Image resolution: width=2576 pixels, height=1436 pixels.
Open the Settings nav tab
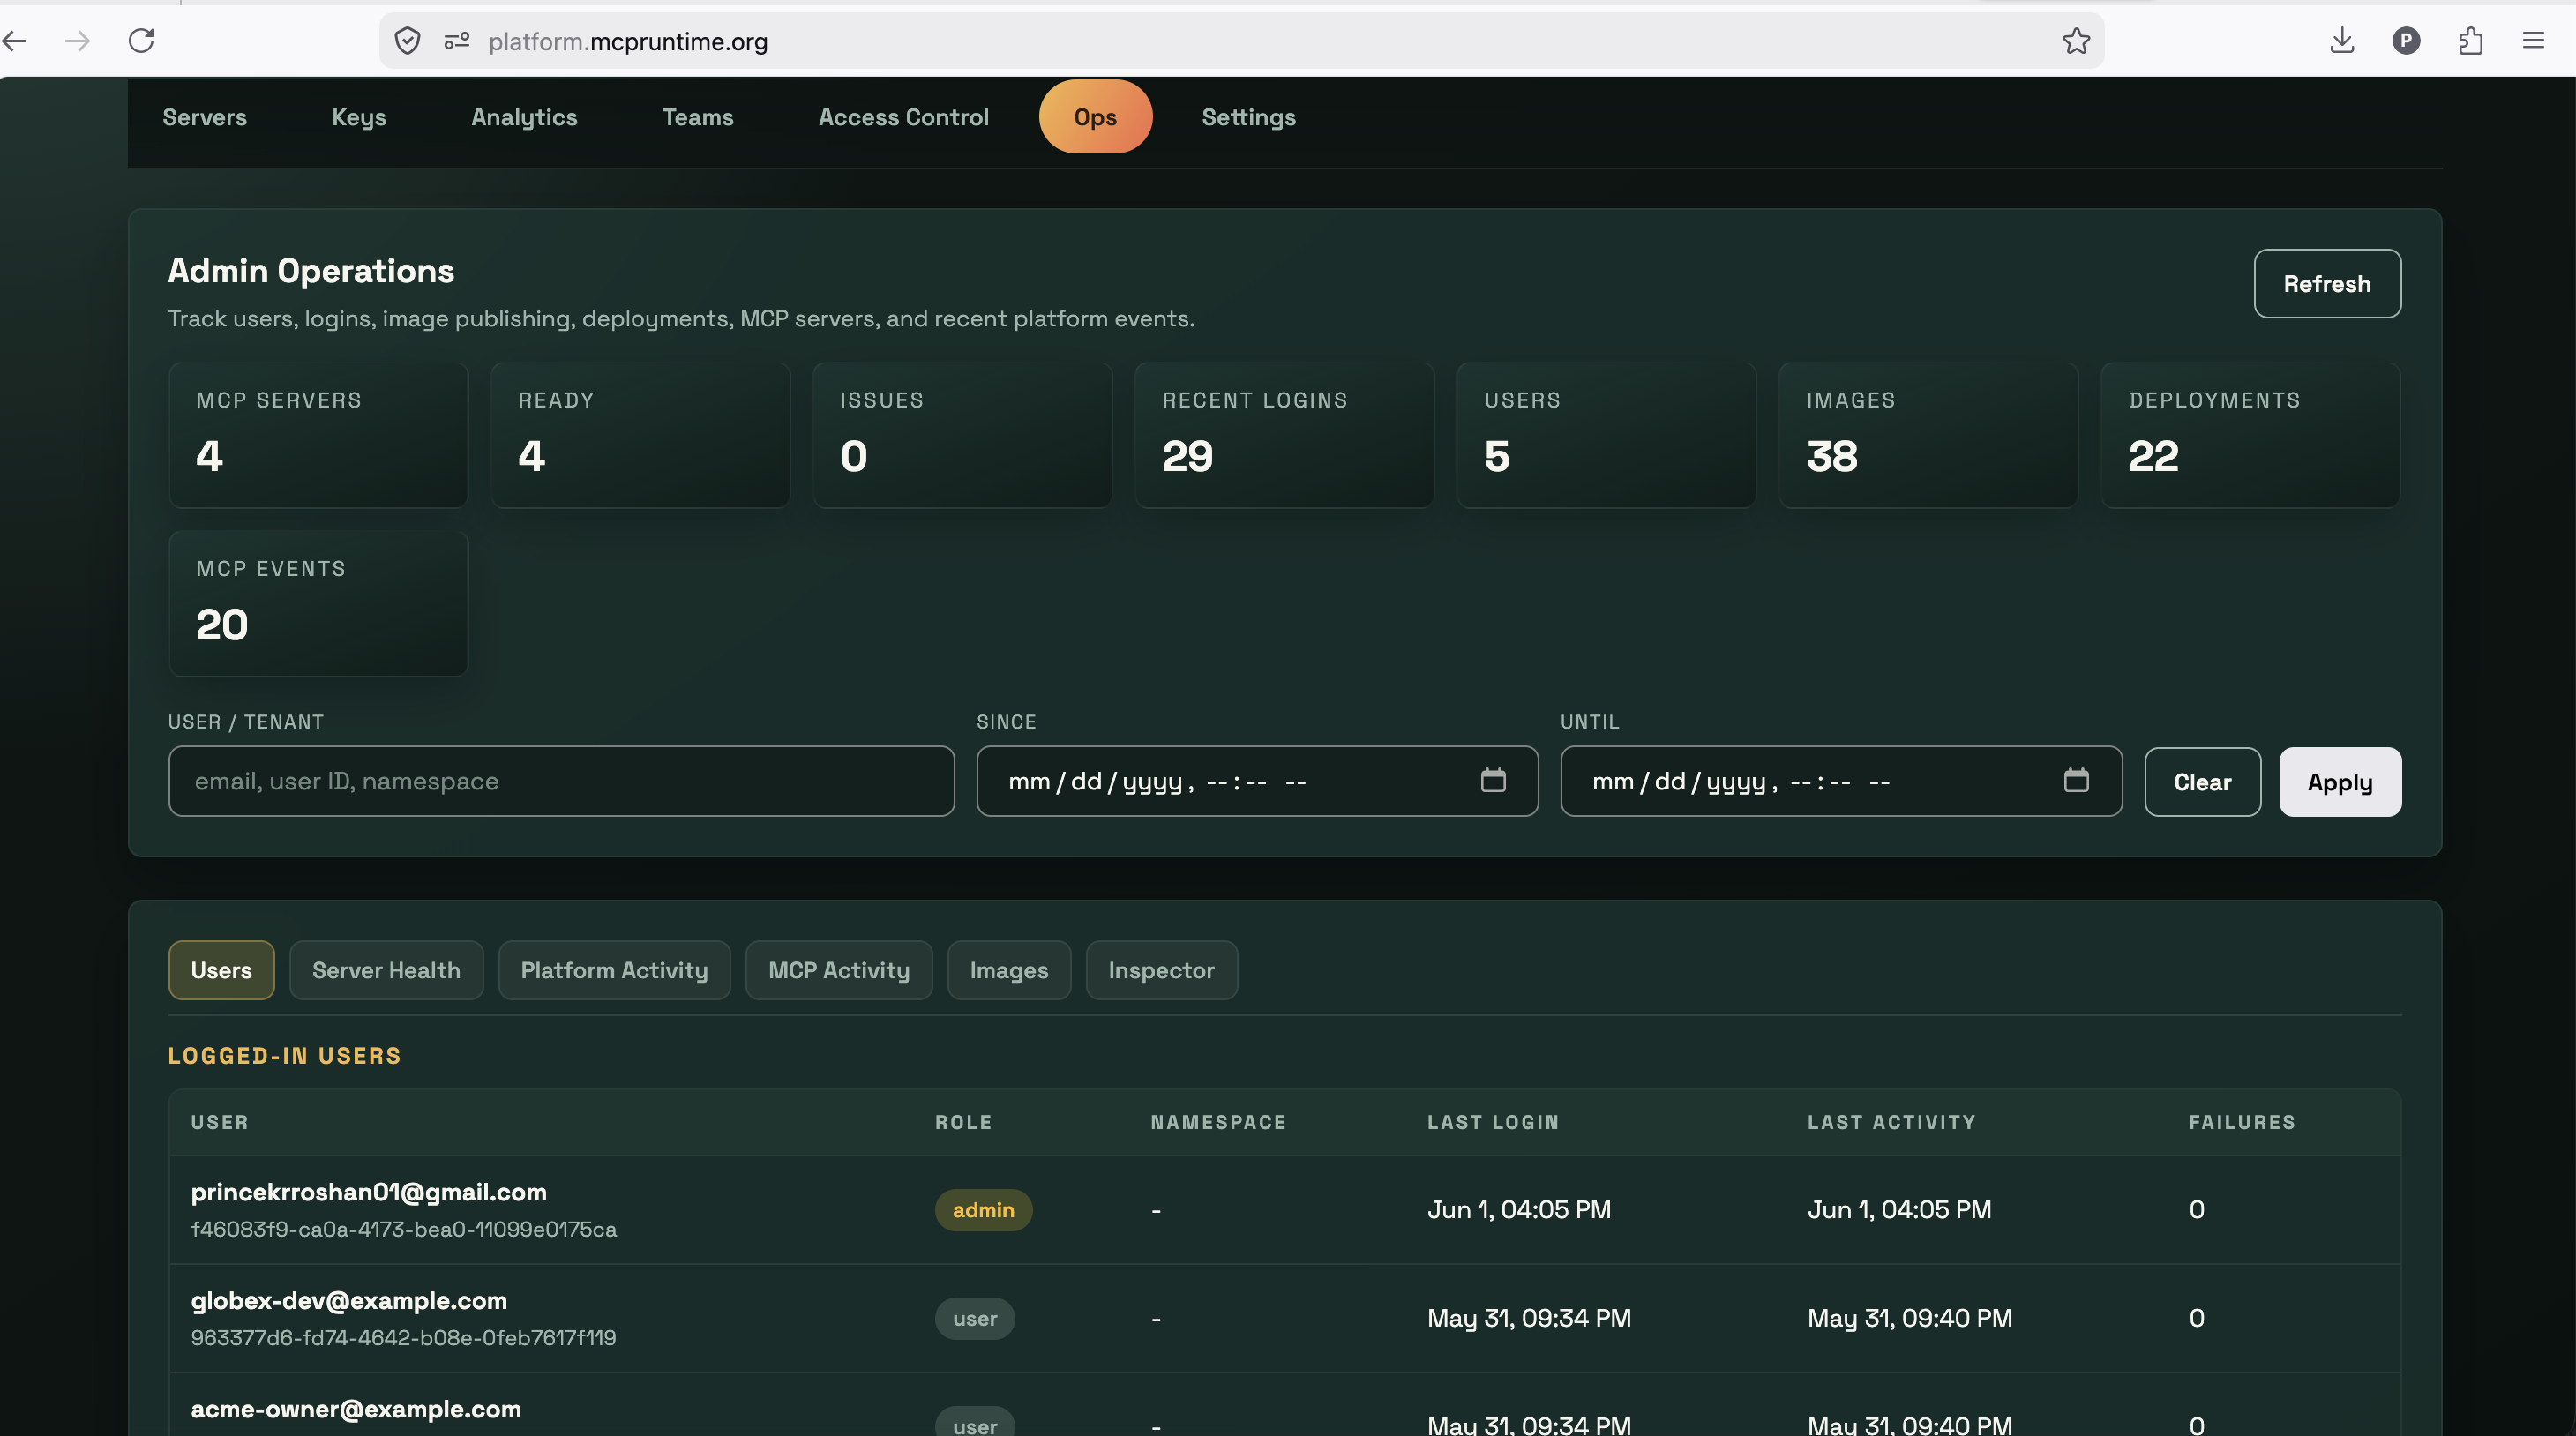[x=1248, y=117]
